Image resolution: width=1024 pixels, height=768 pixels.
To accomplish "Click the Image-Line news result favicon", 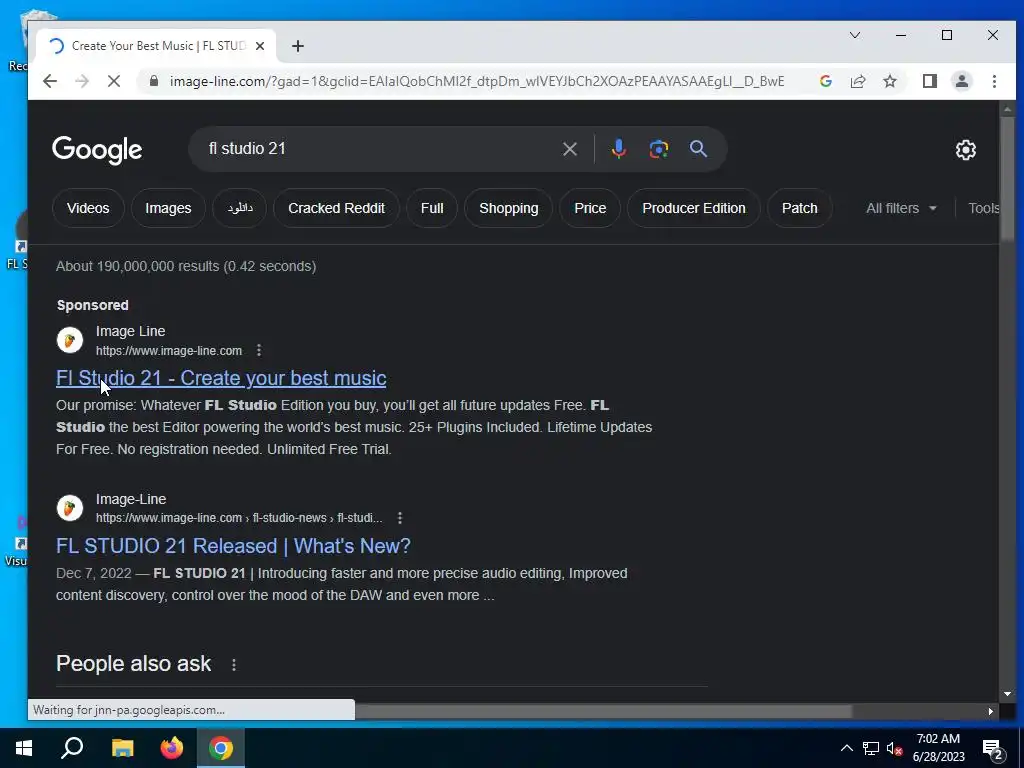I will pos(70,508).
